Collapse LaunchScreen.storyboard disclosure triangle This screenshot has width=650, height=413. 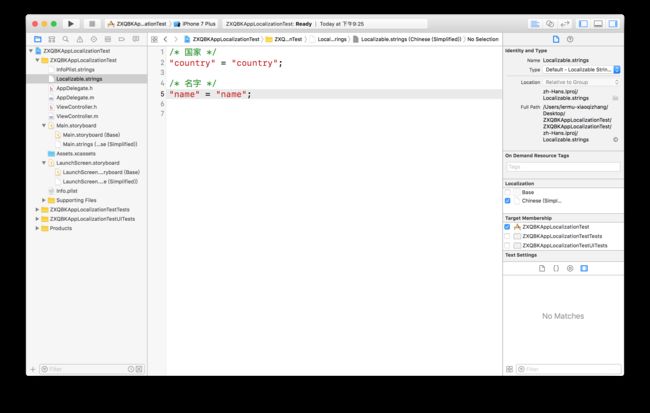pos(44,163)
